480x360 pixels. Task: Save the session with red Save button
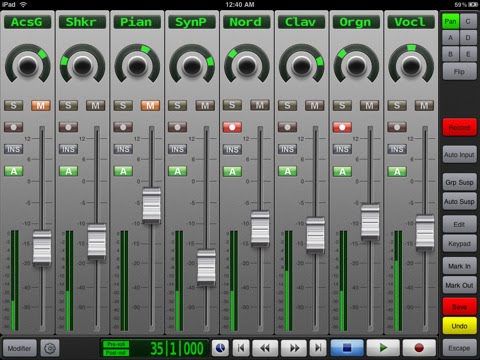459,307
